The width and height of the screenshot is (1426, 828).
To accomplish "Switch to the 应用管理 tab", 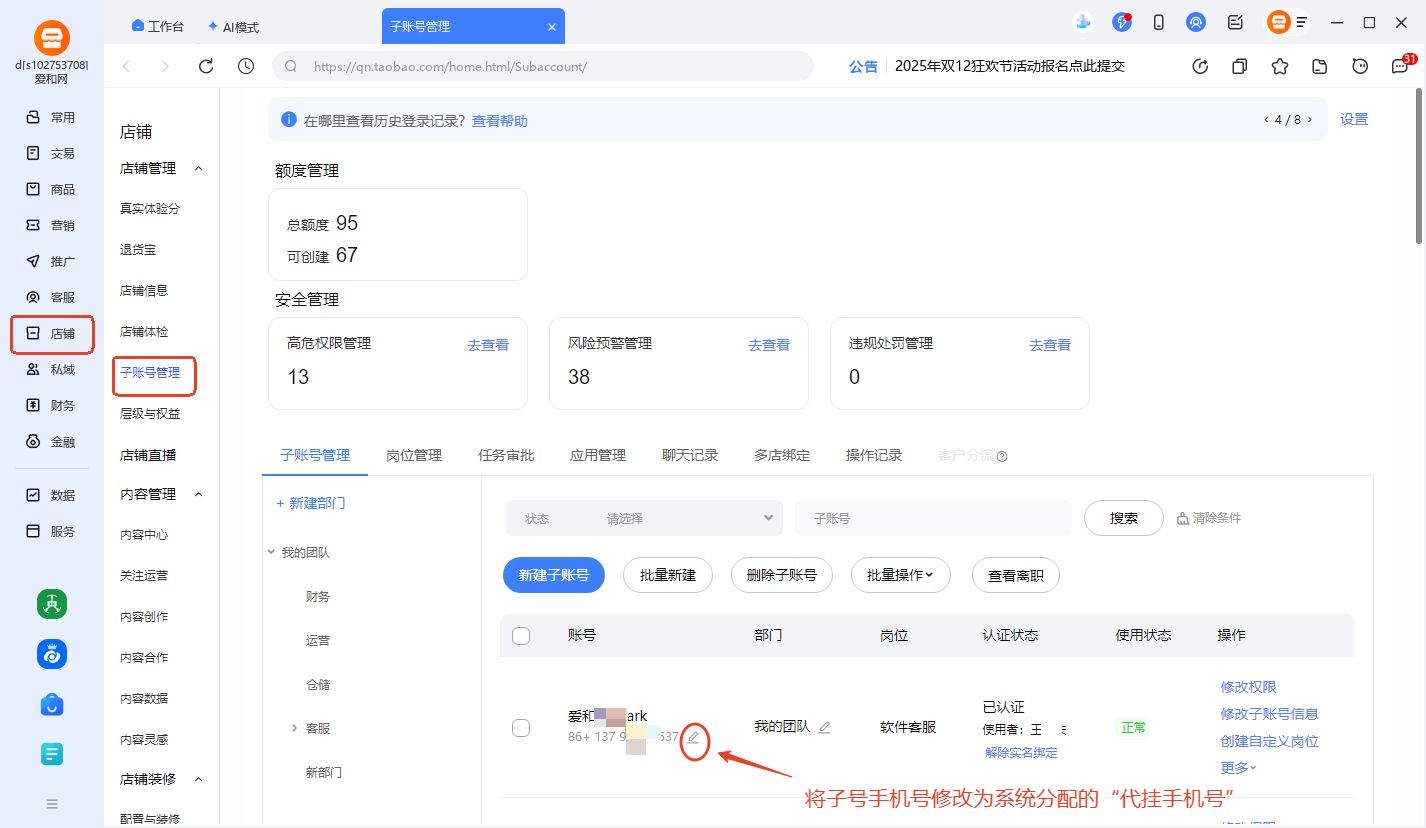I will (598, 455).
